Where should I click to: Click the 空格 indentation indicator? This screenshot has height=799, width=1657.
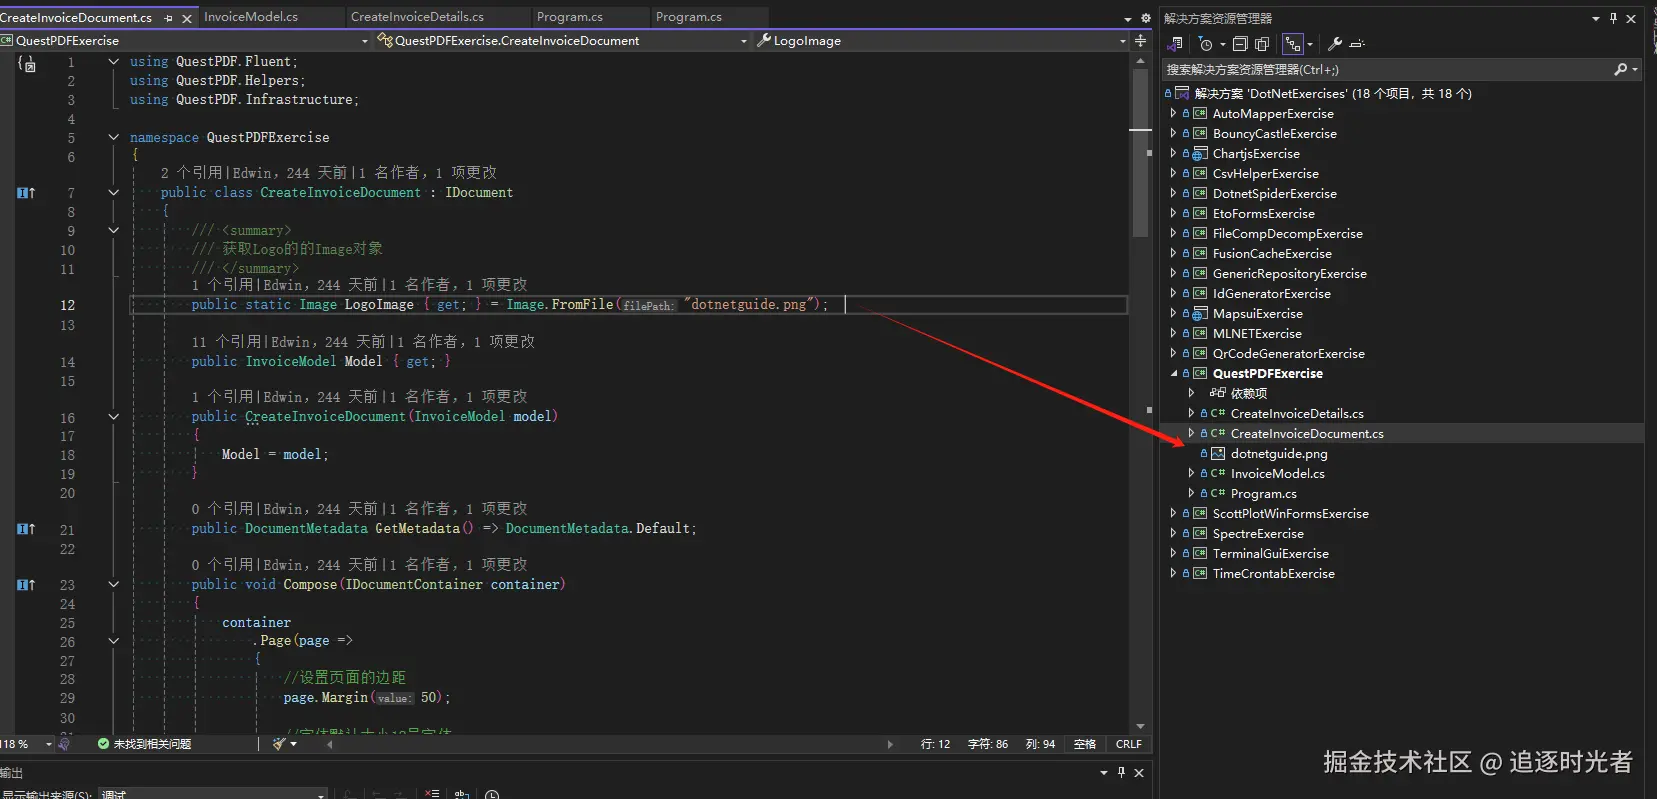(1085, 744)
